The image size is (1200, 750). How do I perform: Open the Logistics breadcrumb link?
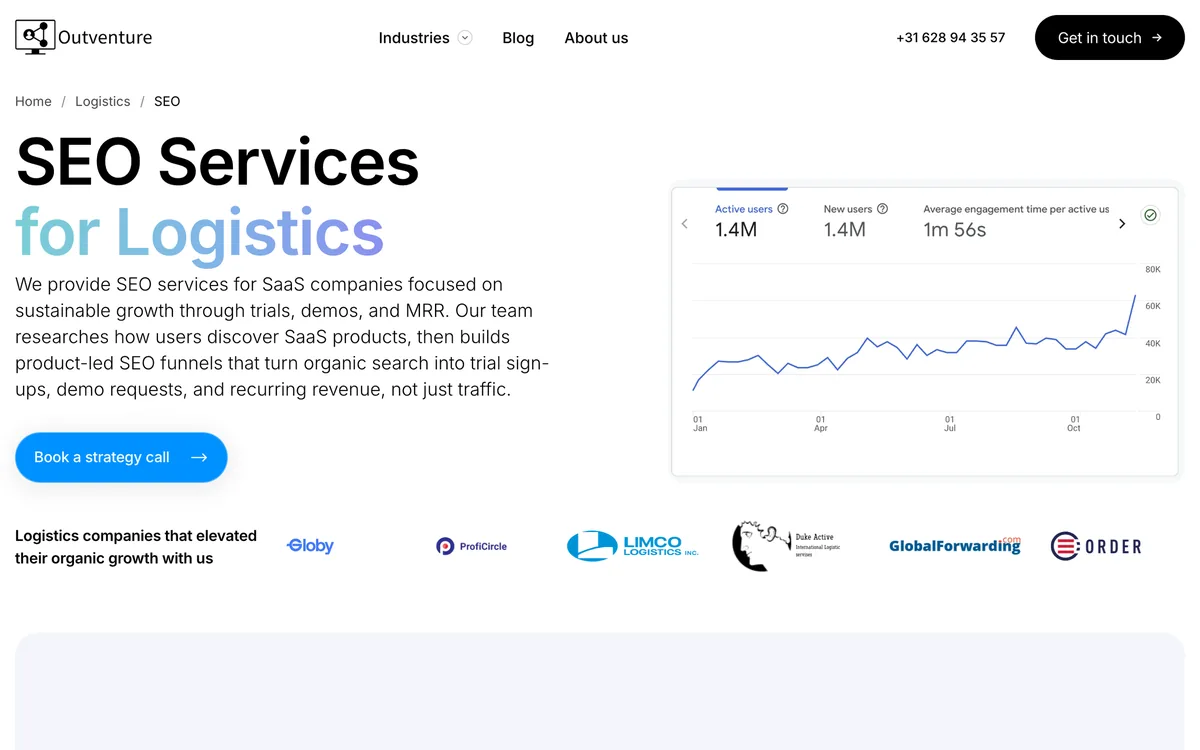point(103,101)
